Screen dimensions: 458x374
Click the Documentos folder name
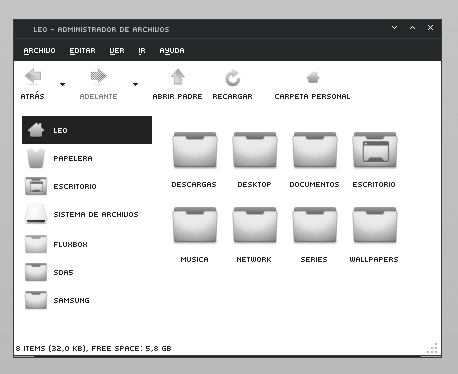pyautogui.click(x=314, y=184)
